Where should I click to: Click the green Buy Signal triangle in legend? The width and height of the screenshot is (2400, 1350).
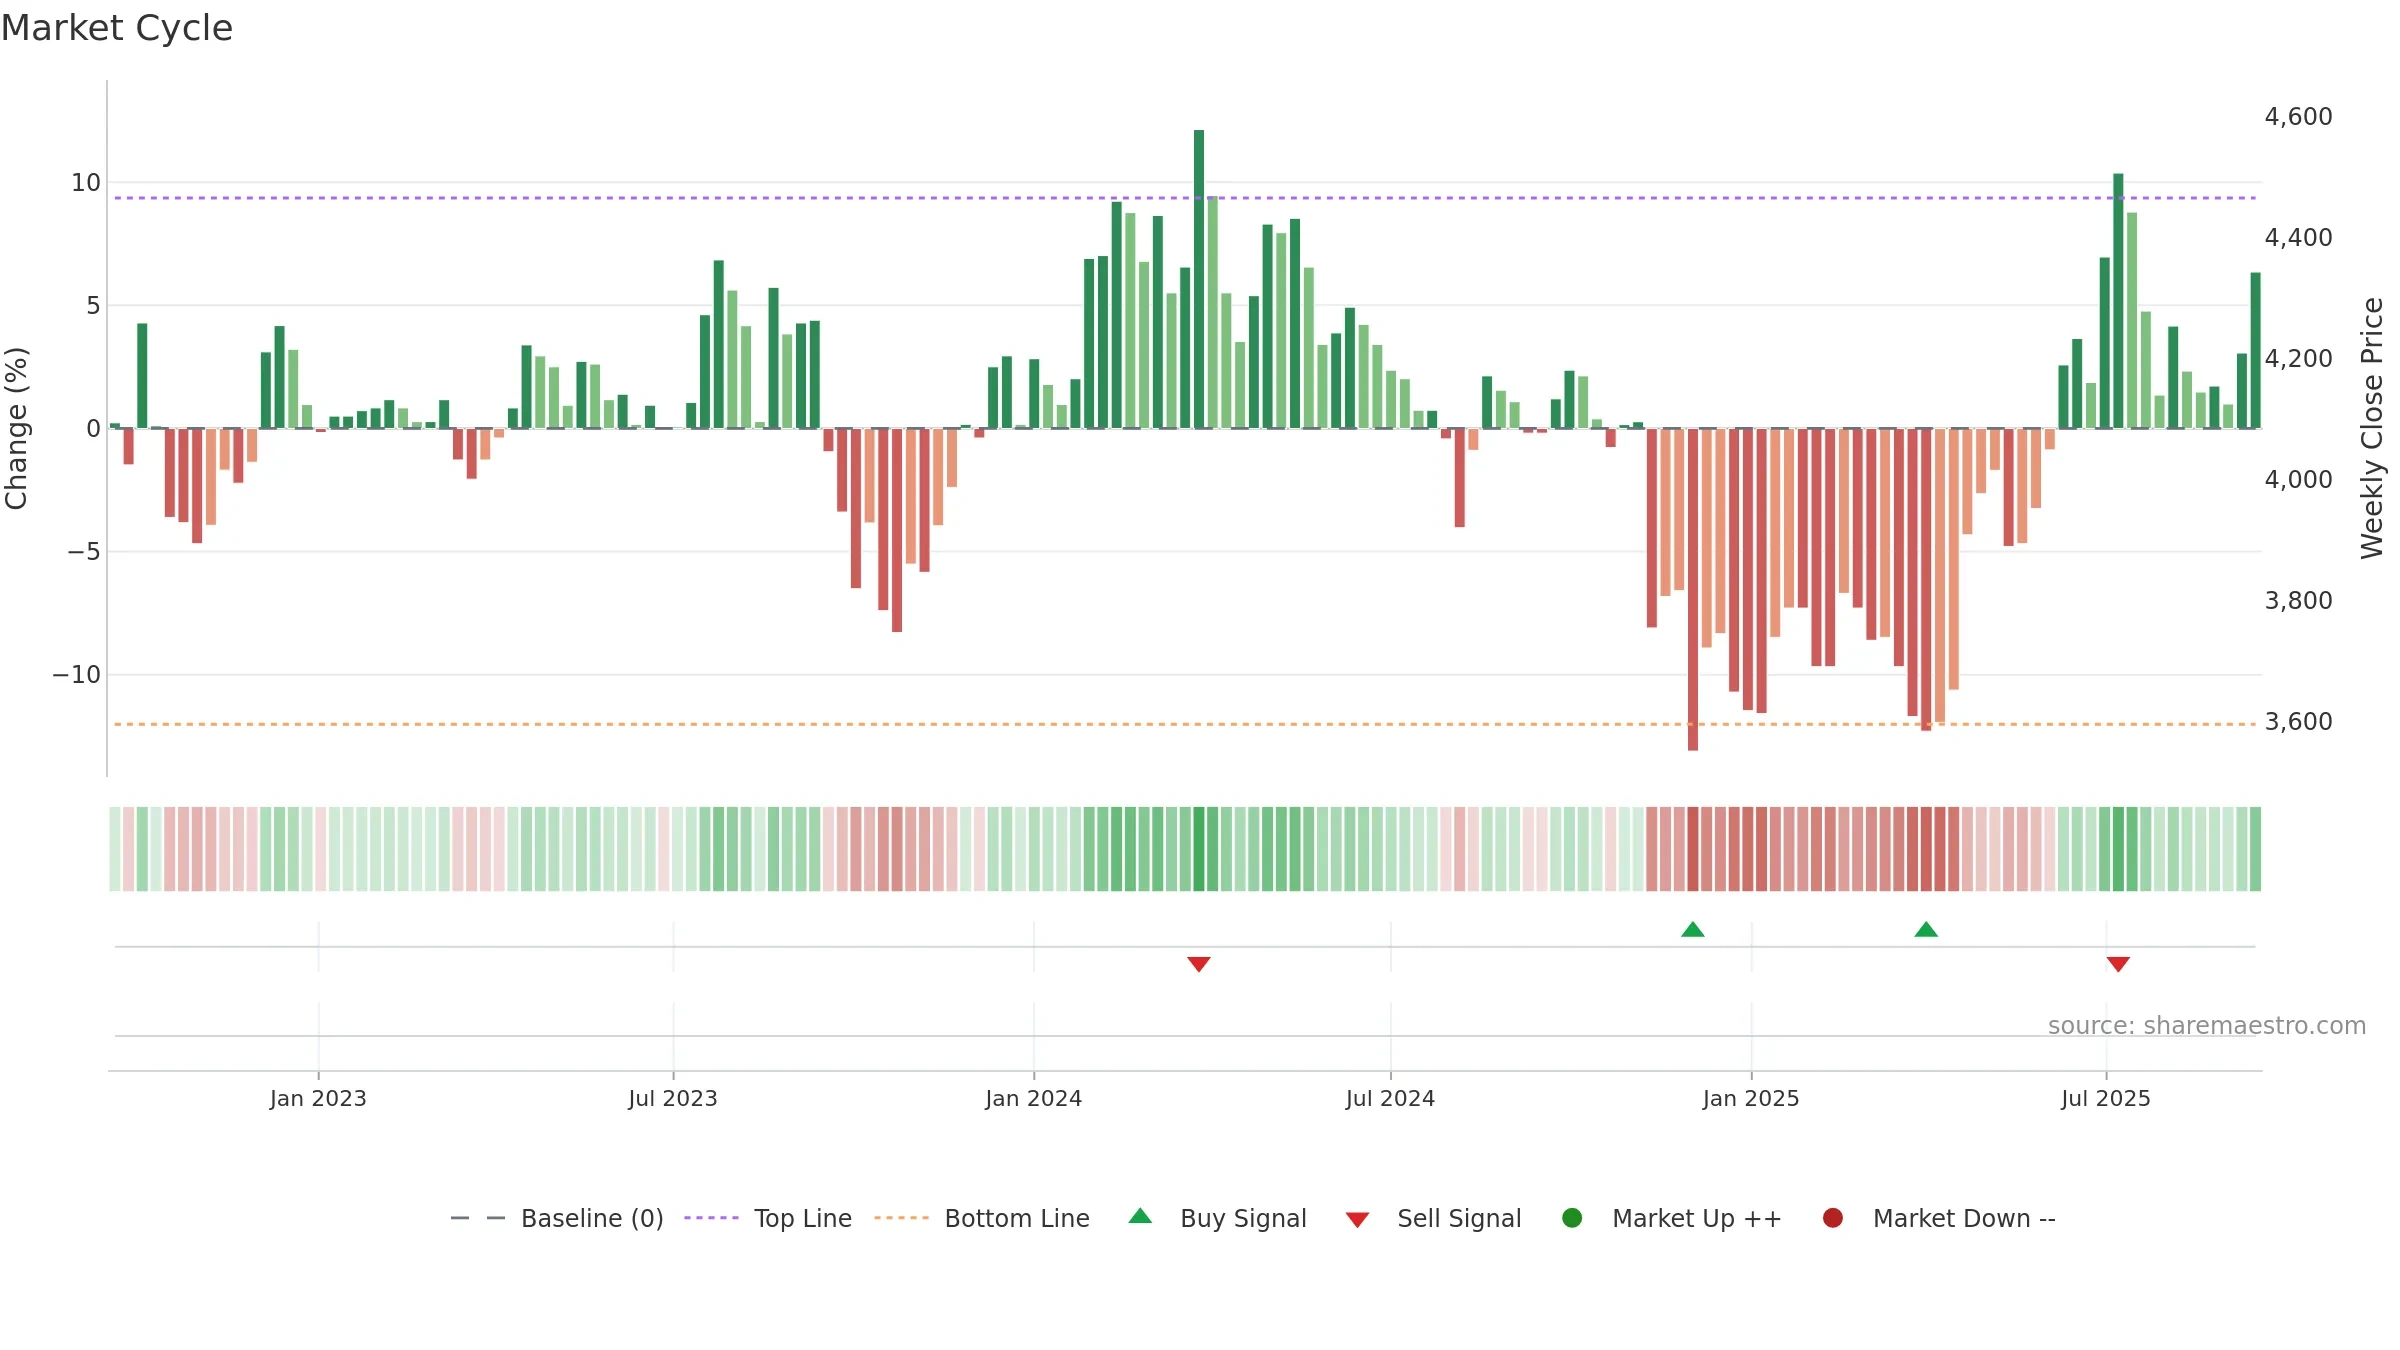(x=1140, y=1216)
